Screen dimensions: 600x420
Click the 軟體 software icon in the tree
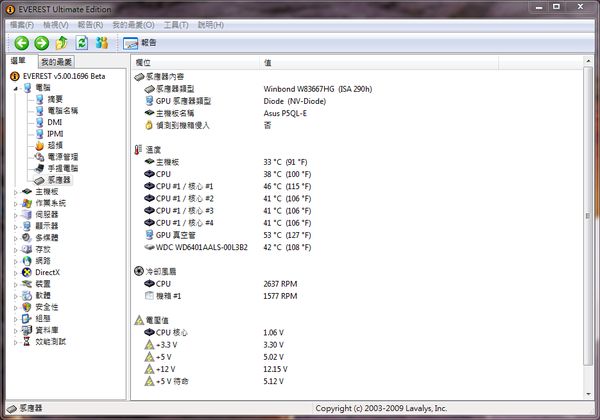27,295
